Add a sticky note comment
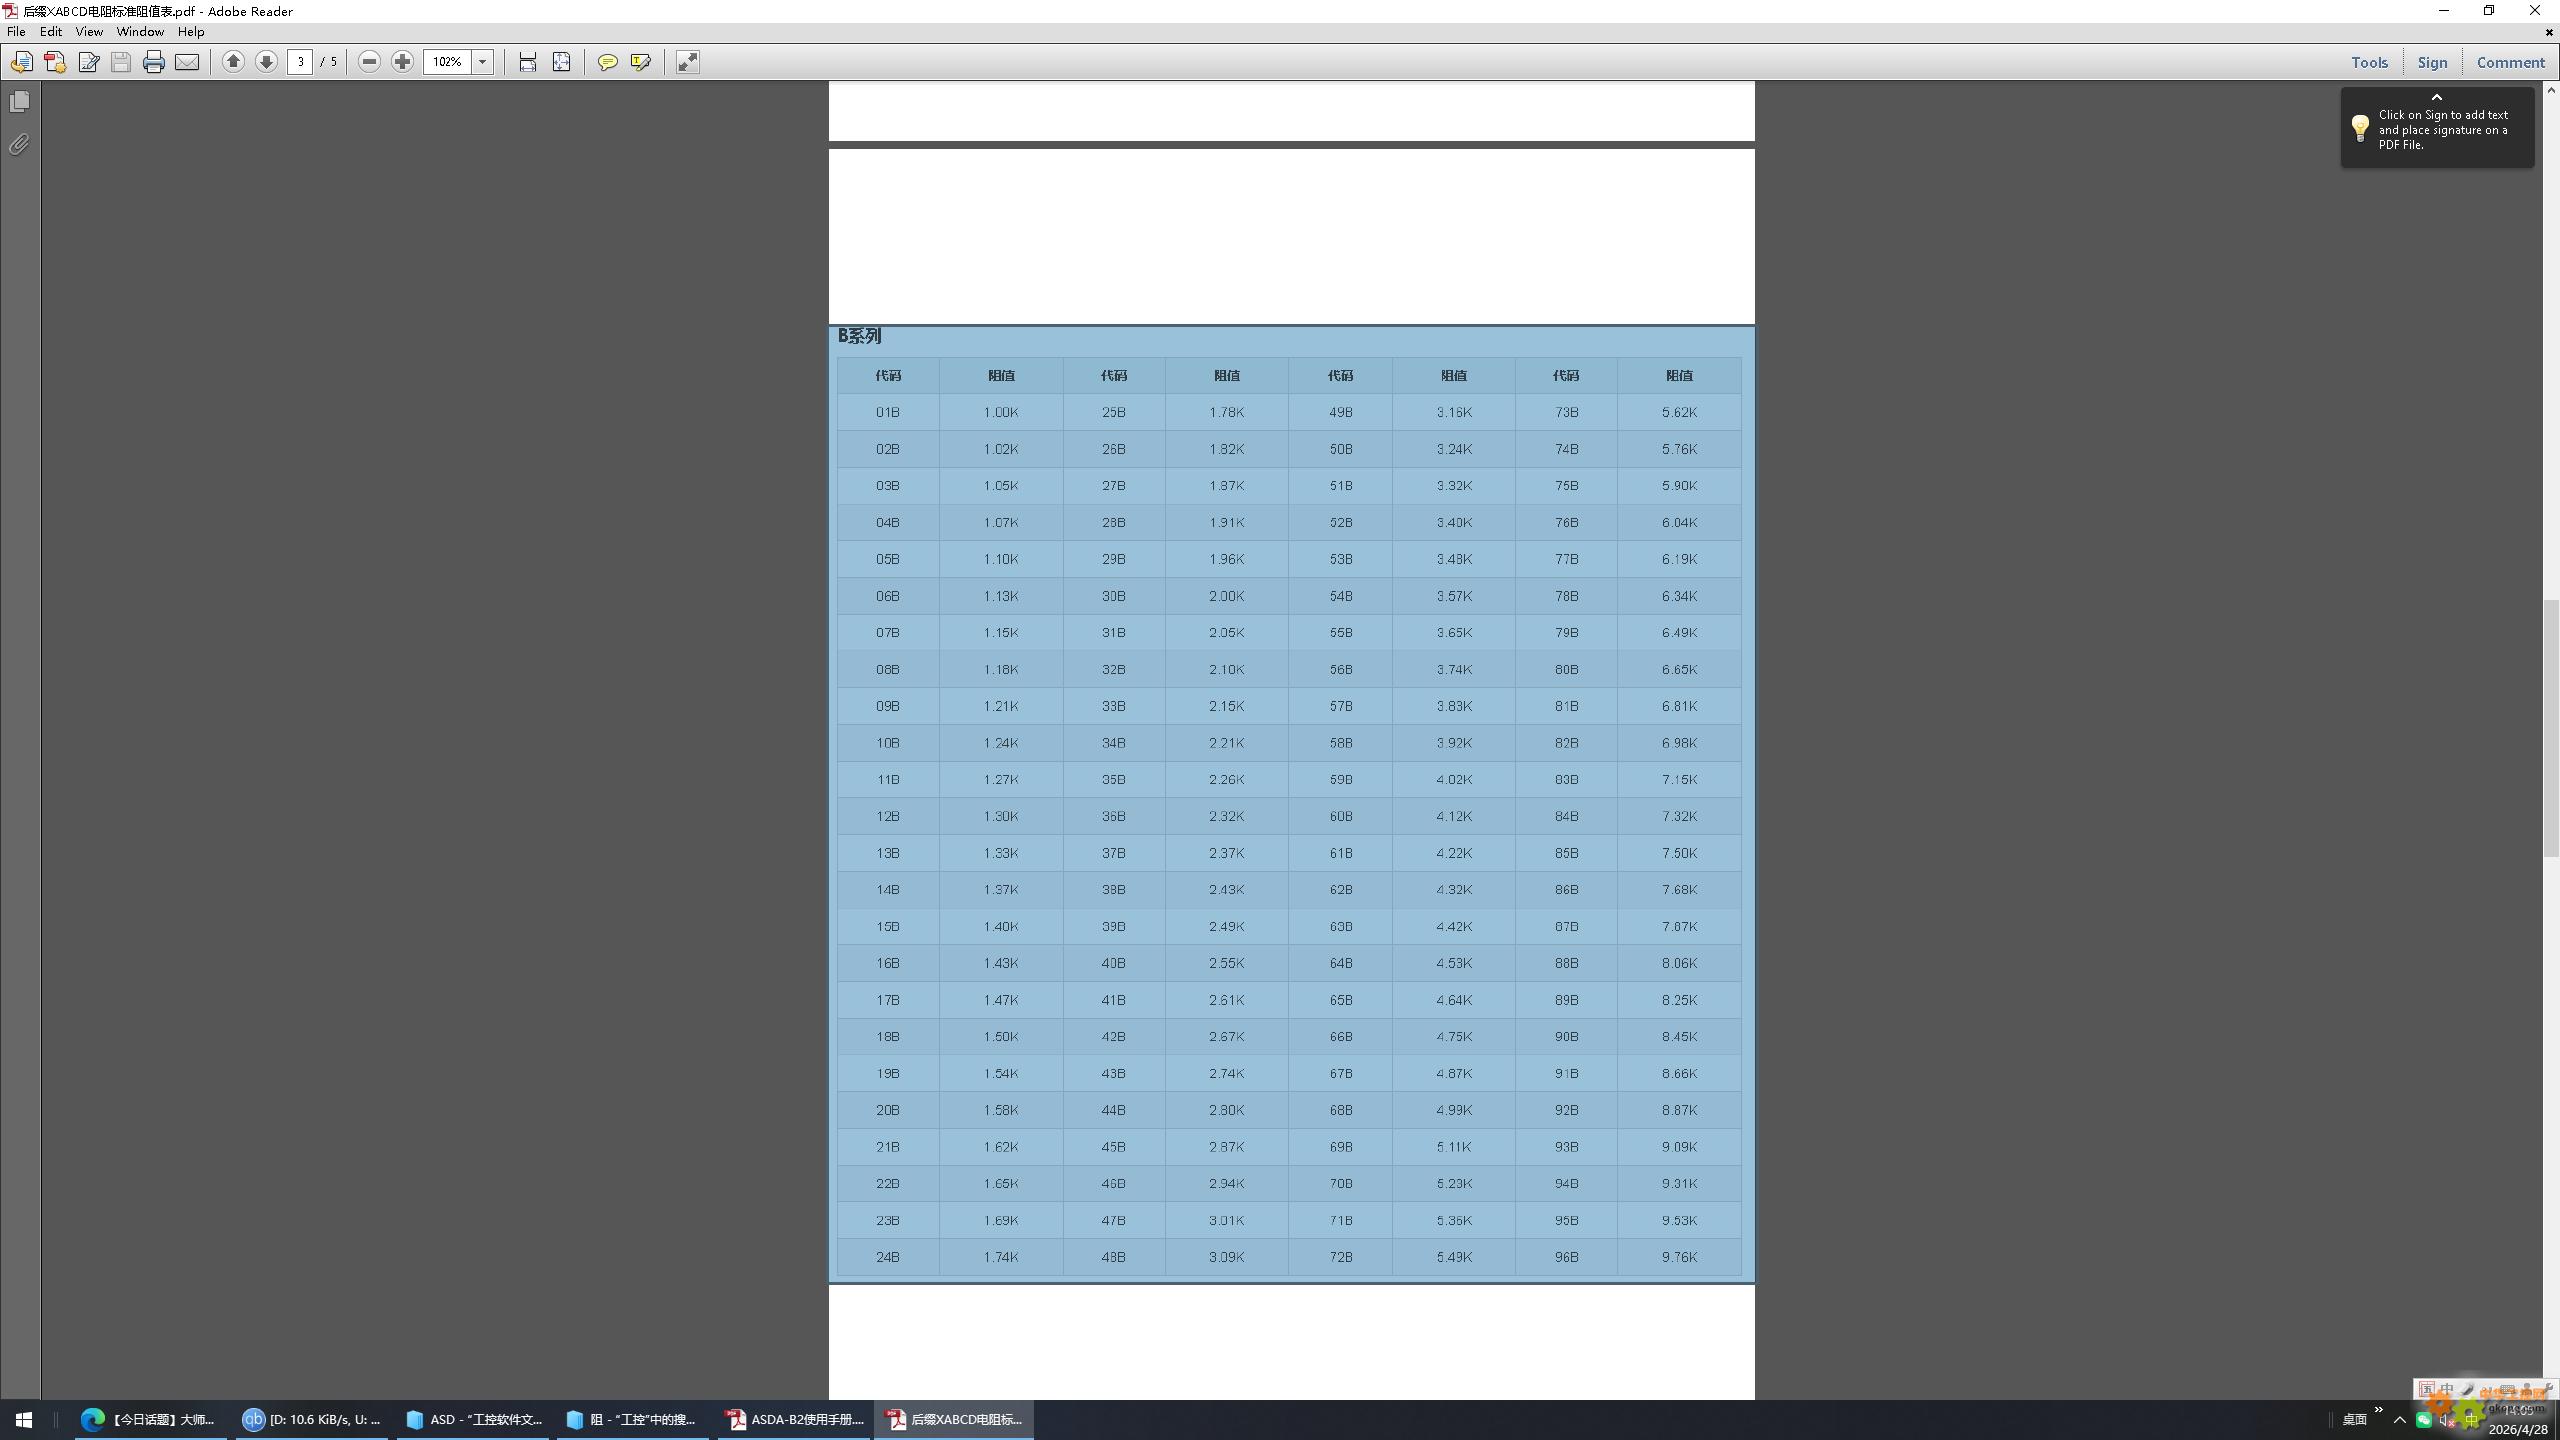The height and width of the screenshot is (1440, 2560). [x=607, y=62]
